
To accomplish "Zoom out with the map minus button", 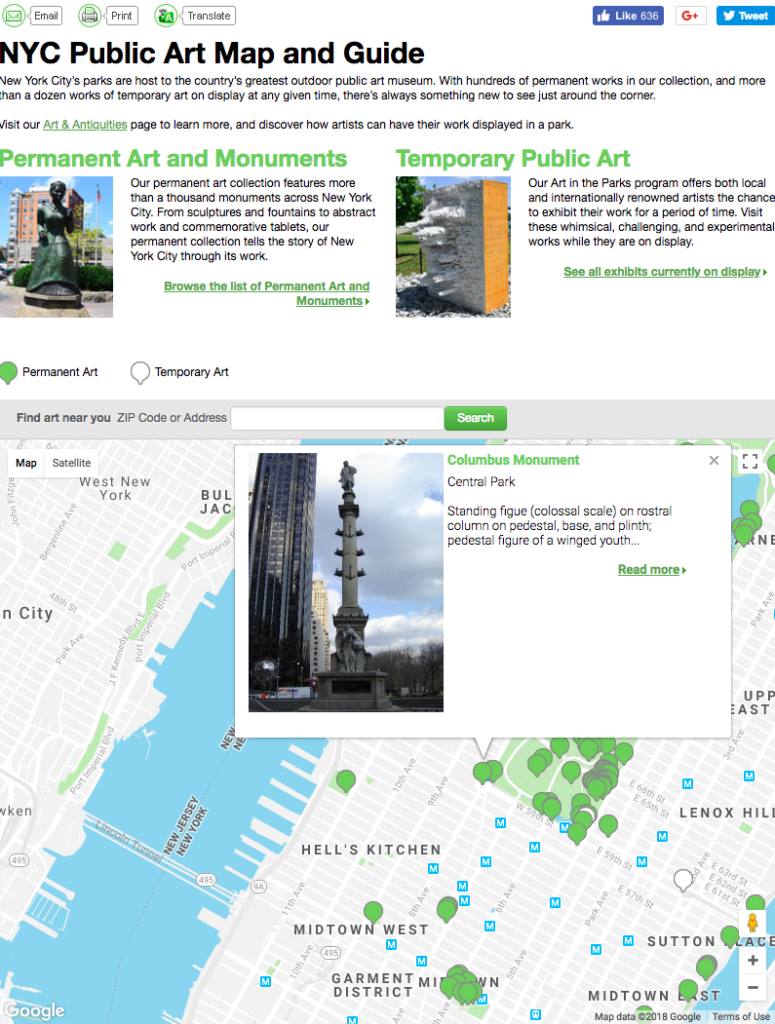I will 752,987.
